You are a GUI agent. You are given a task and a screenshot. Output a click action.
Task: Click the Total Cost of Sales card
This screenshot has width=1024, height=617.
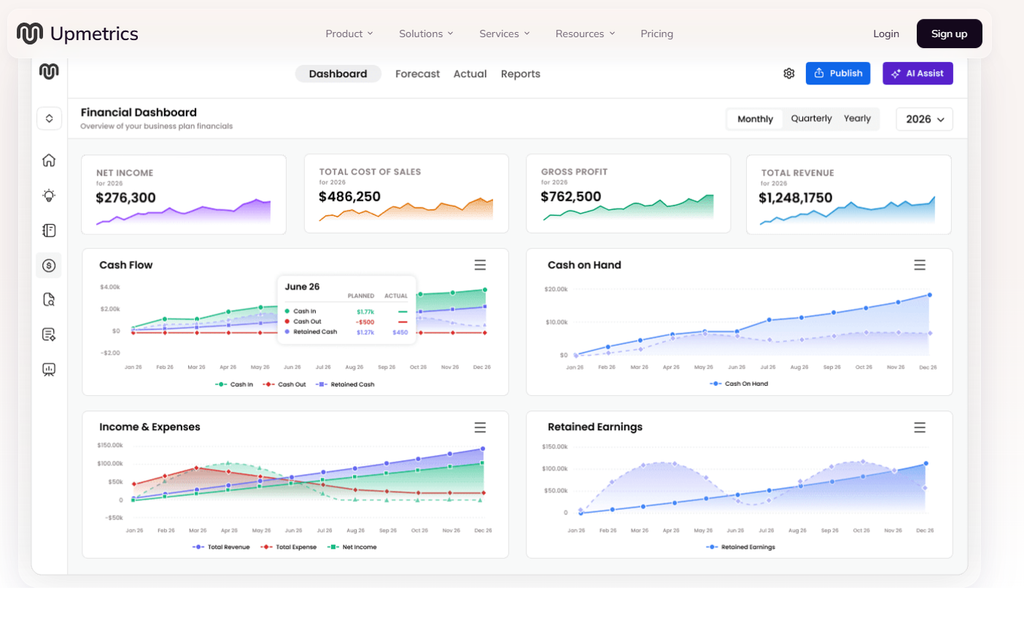406,193
